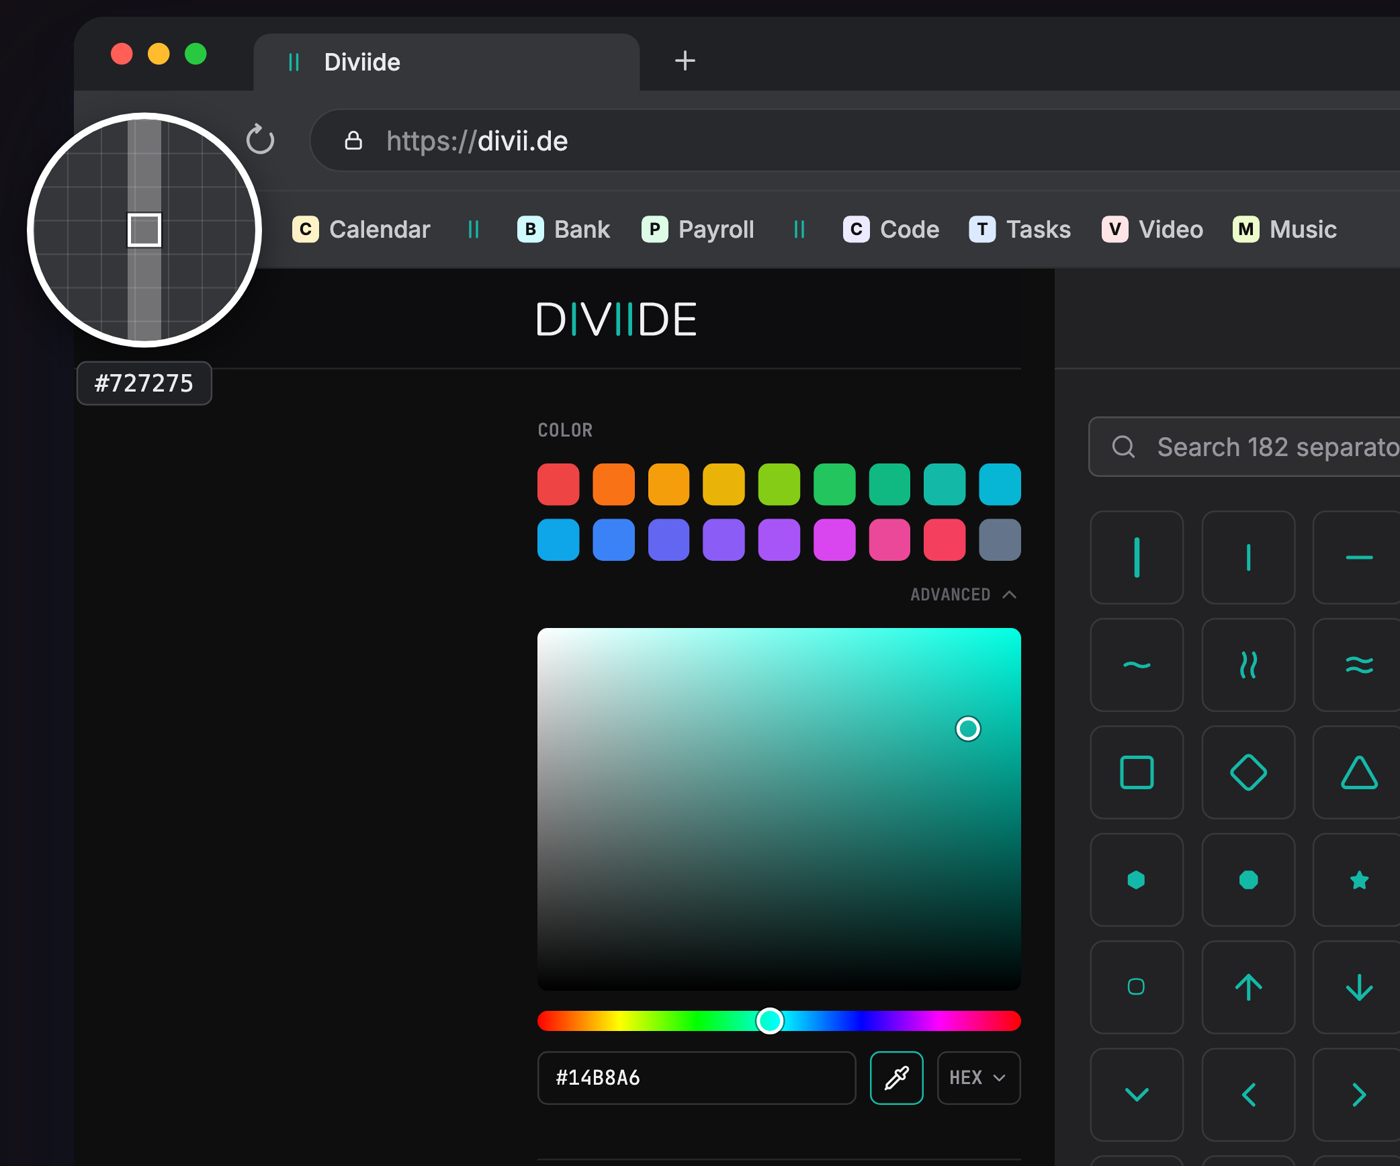Choose the amber color swatch

tap(669, 485)
